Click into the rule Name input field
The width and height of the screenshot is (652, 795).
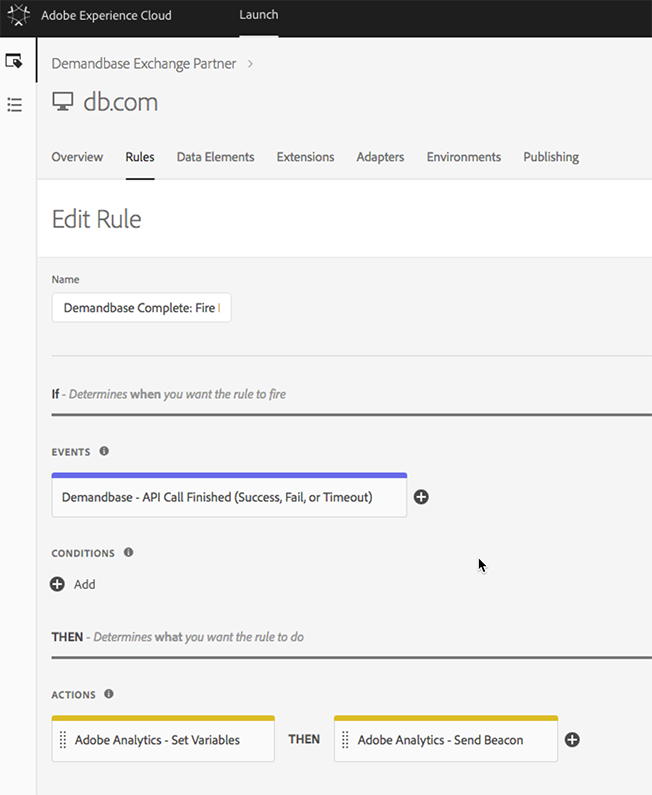coord(141,307)
